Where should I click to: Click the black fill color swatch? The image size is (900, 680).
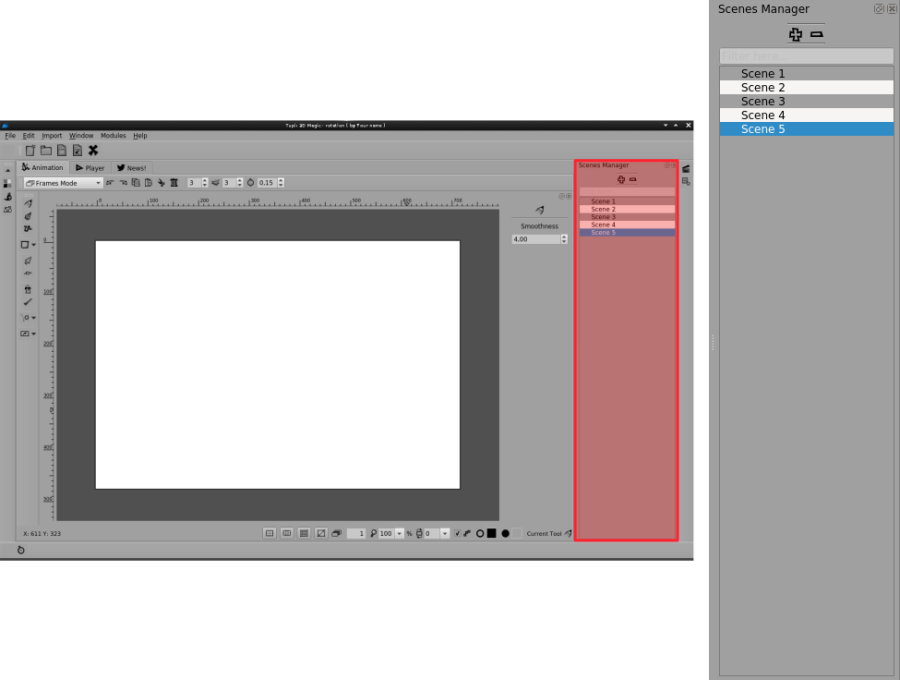[492, 533]
